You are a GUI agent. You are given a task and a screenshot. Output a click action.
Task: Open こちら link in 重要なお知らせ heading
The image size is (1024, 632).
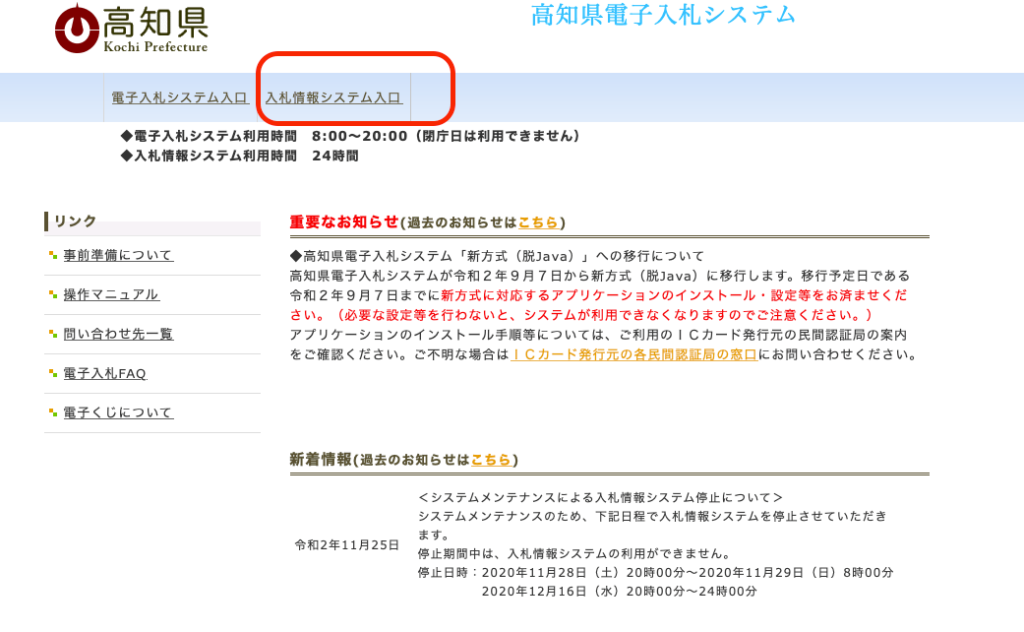coord(538,222)
